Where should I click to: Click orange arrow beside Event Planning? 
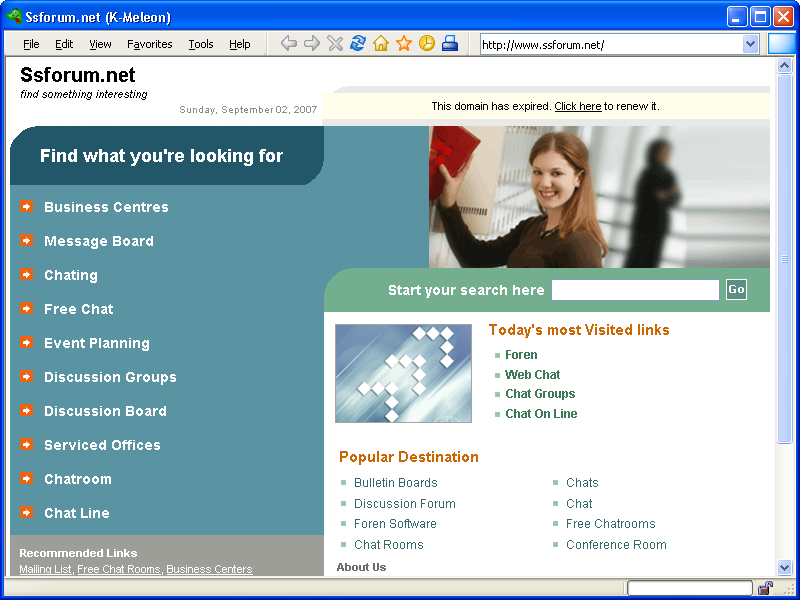coord(27,342)
